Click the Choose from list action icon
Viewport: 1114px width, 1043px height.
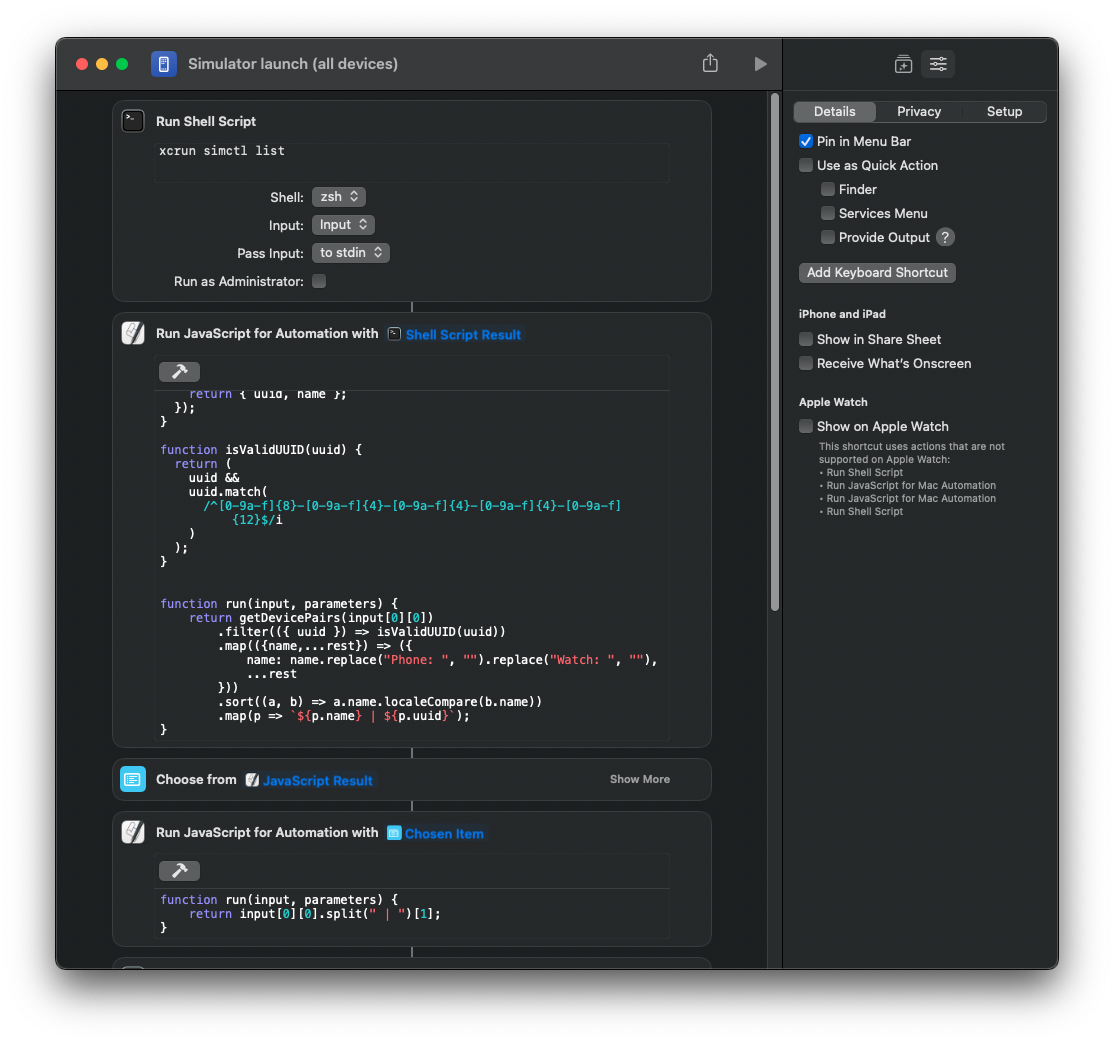(x=133, y=779)
